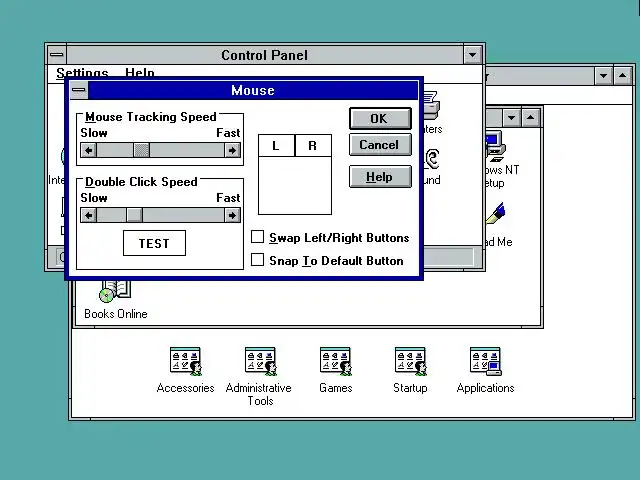This screenshot has height=480, width=640.
Task: Maximize the Program Manager window up arrow
Action: pos(622,76)
